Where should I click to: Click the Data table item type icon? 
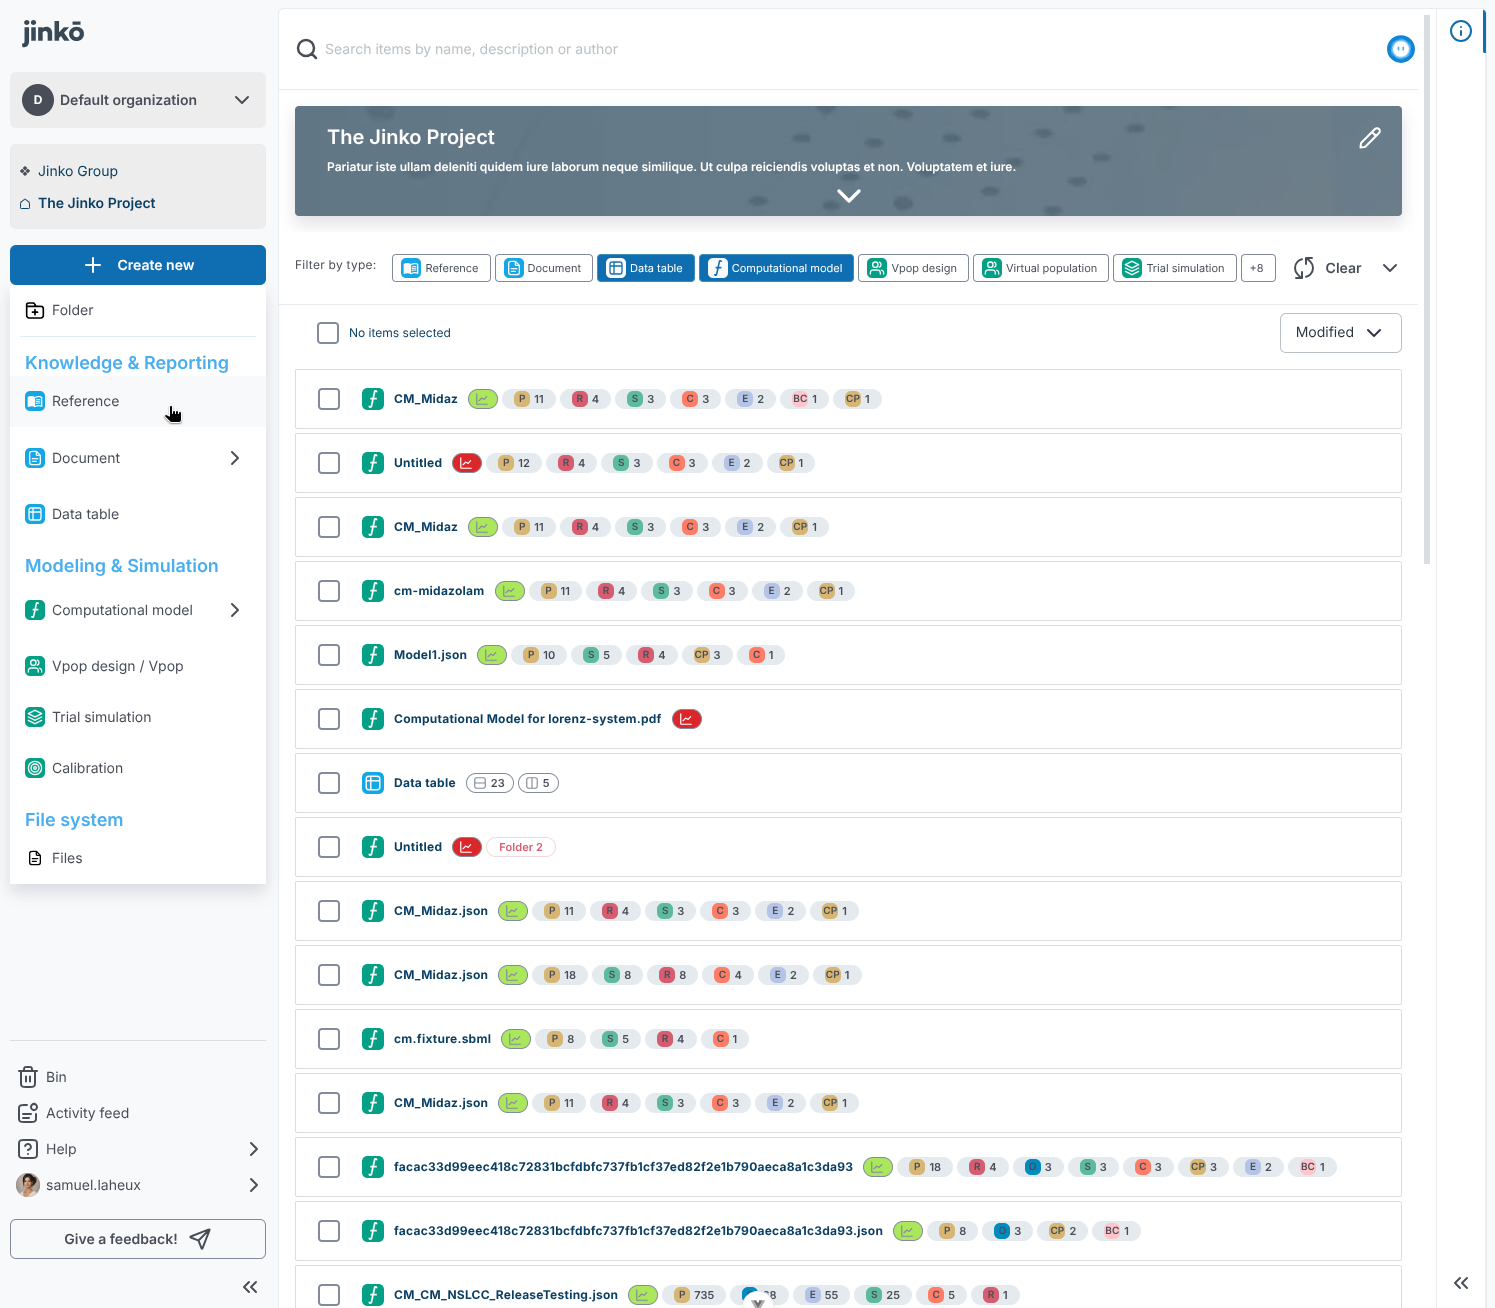pyautogui.click(x=373, y=783)
